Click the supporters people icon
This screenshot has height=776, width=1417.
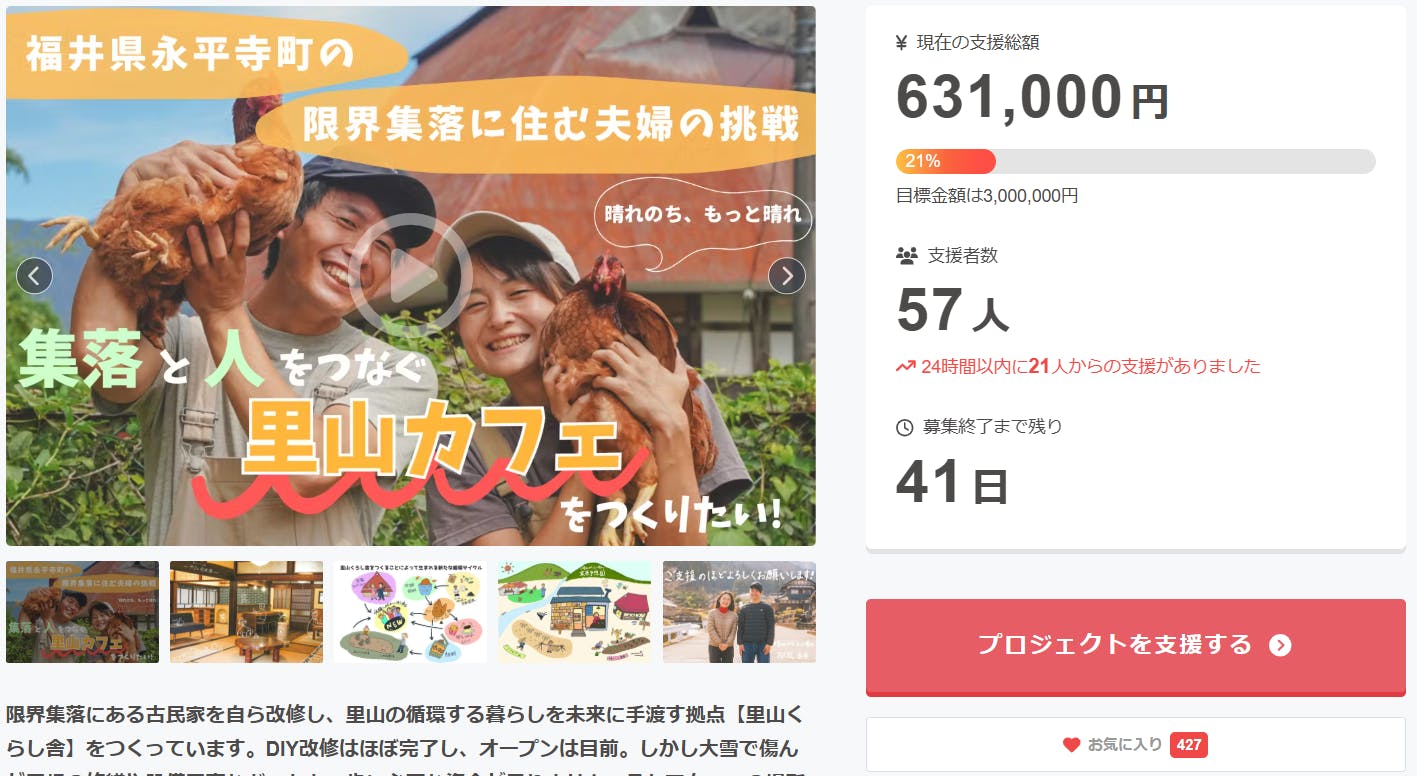click(906, 256)
